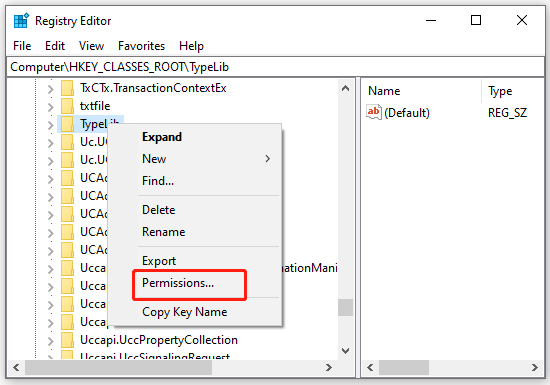Expand the TypeLib key chevron

pos(51,125)
